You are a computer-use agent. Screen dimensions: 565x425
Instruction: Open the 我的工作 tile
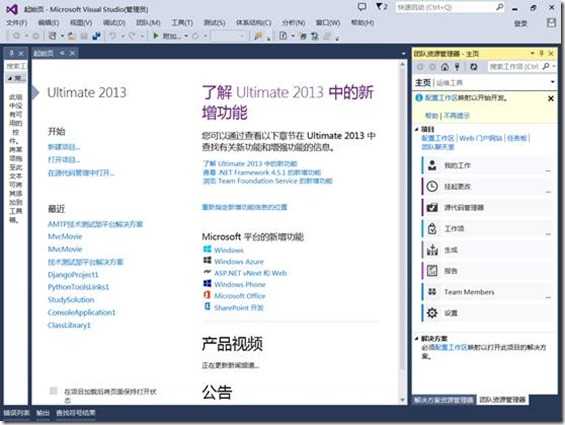click(486, 165)
